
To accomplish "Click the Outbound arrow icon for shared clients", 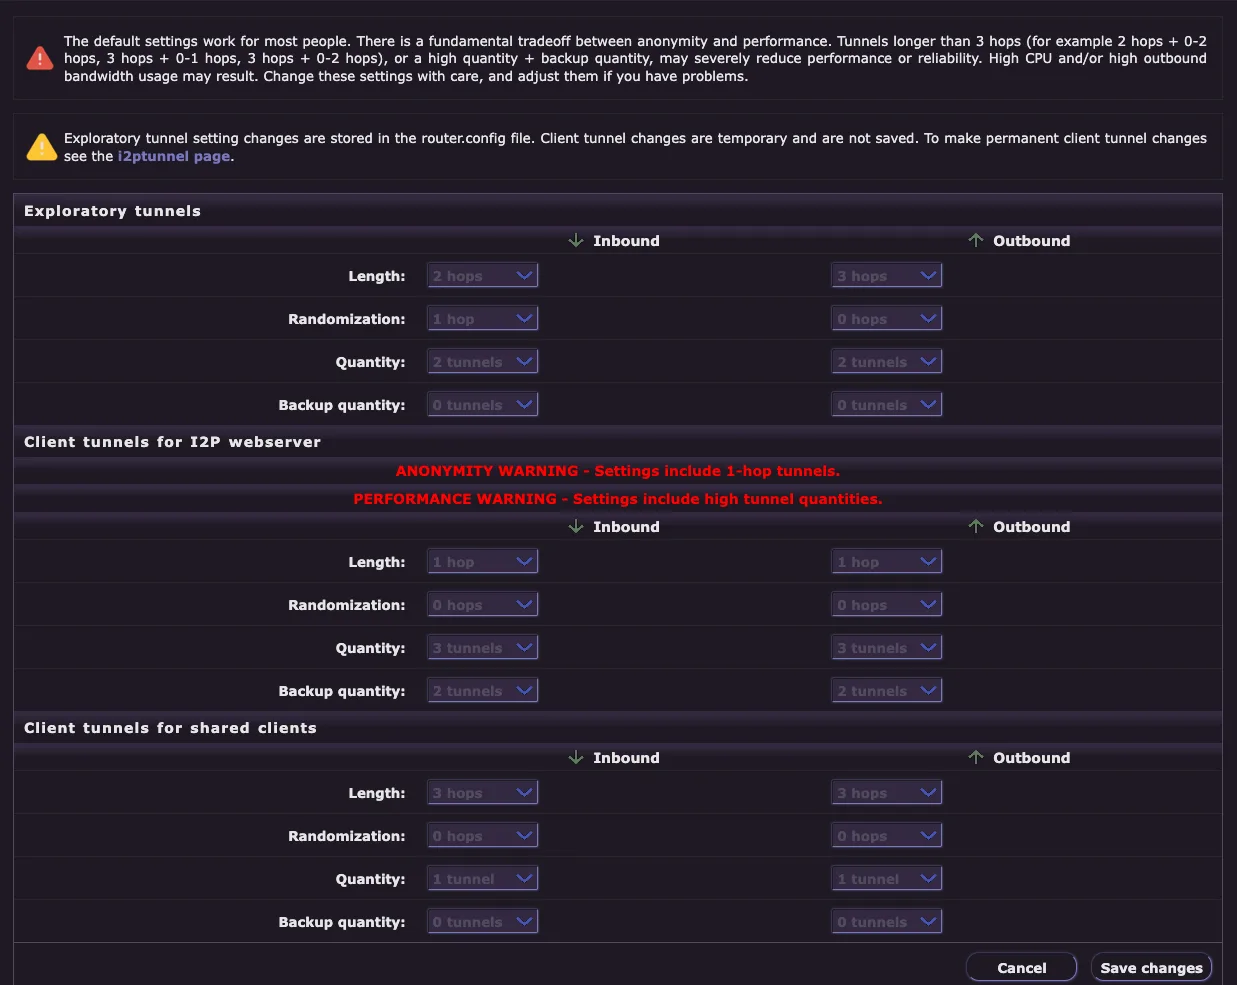I will [x=975, y=757].
